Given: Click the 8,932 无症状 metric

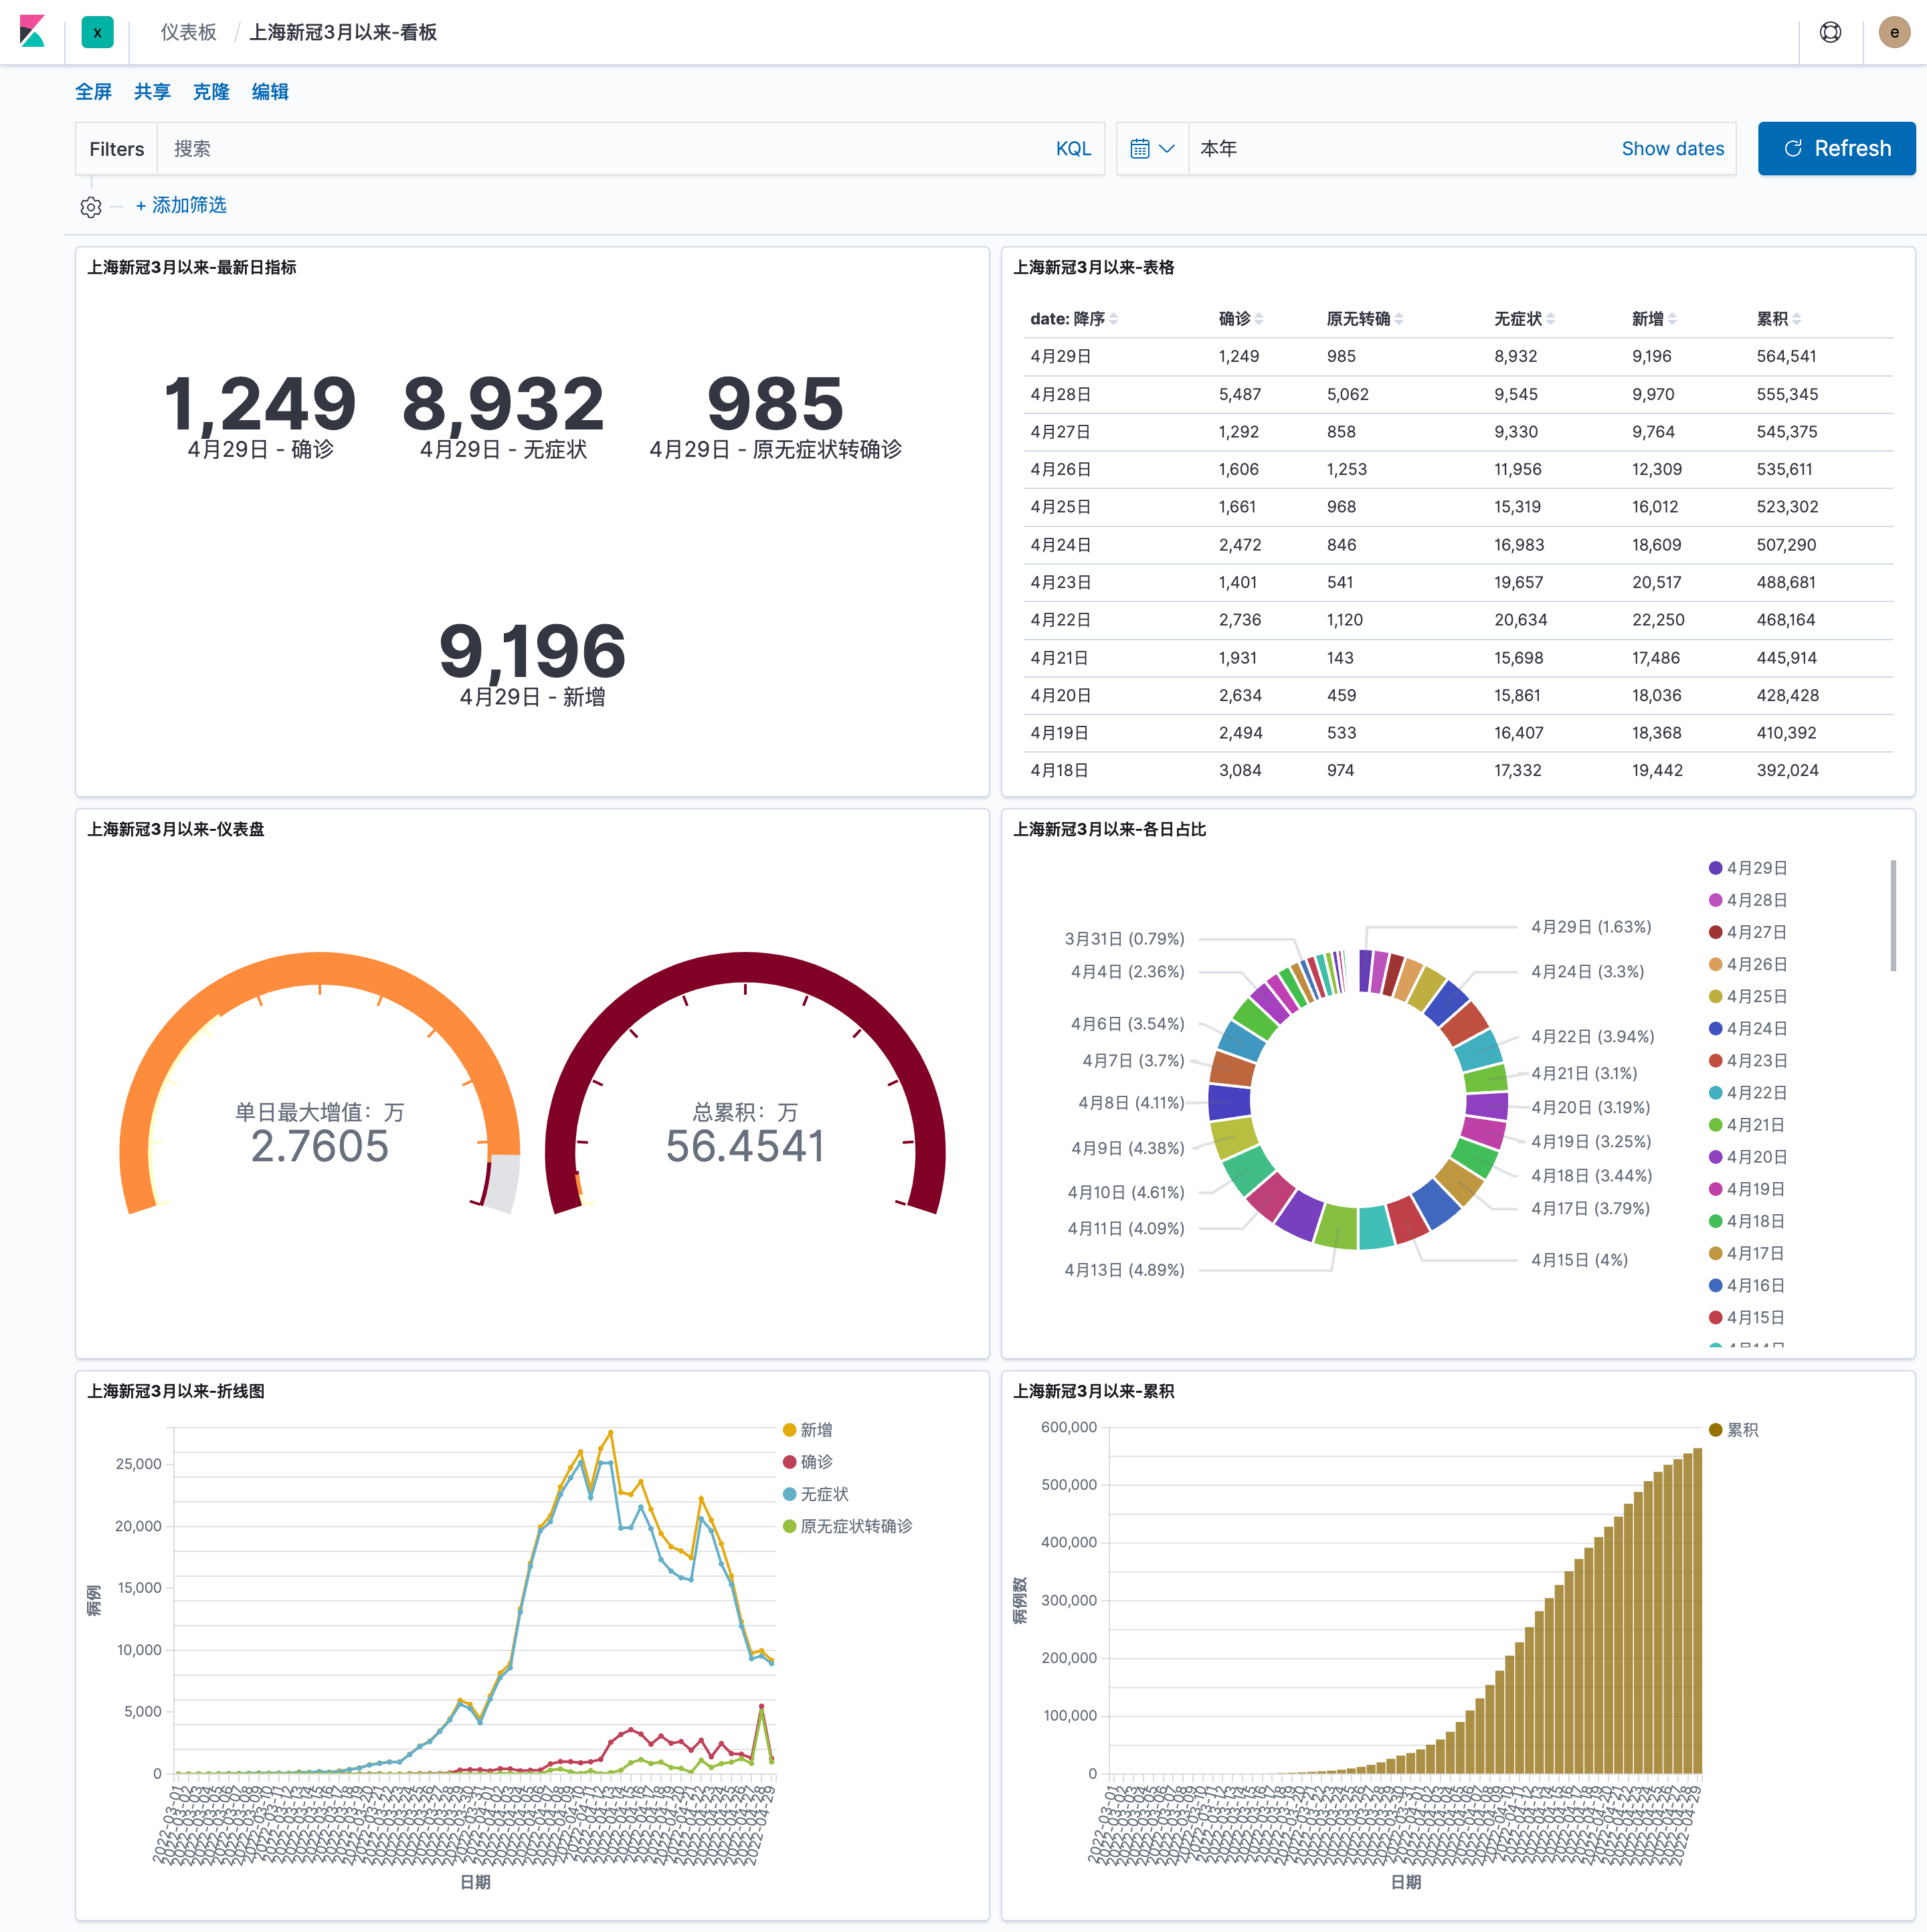Looking at the screenshot, I should (503, 404).
